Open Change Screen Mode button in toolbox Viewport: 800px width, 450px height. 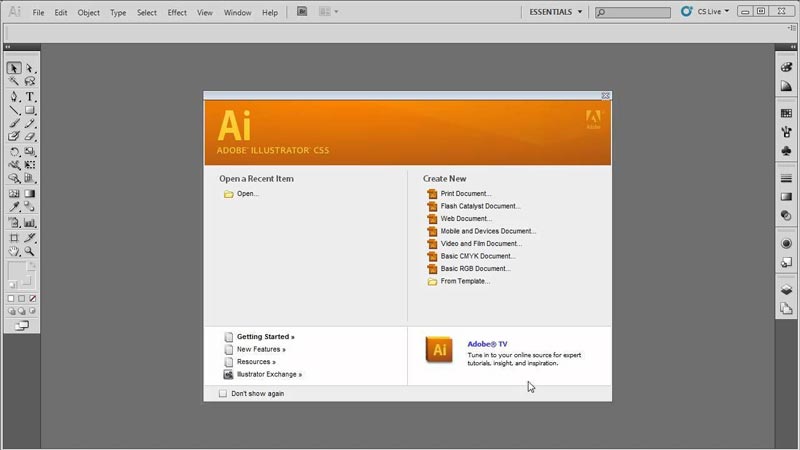tap(21, 326)
